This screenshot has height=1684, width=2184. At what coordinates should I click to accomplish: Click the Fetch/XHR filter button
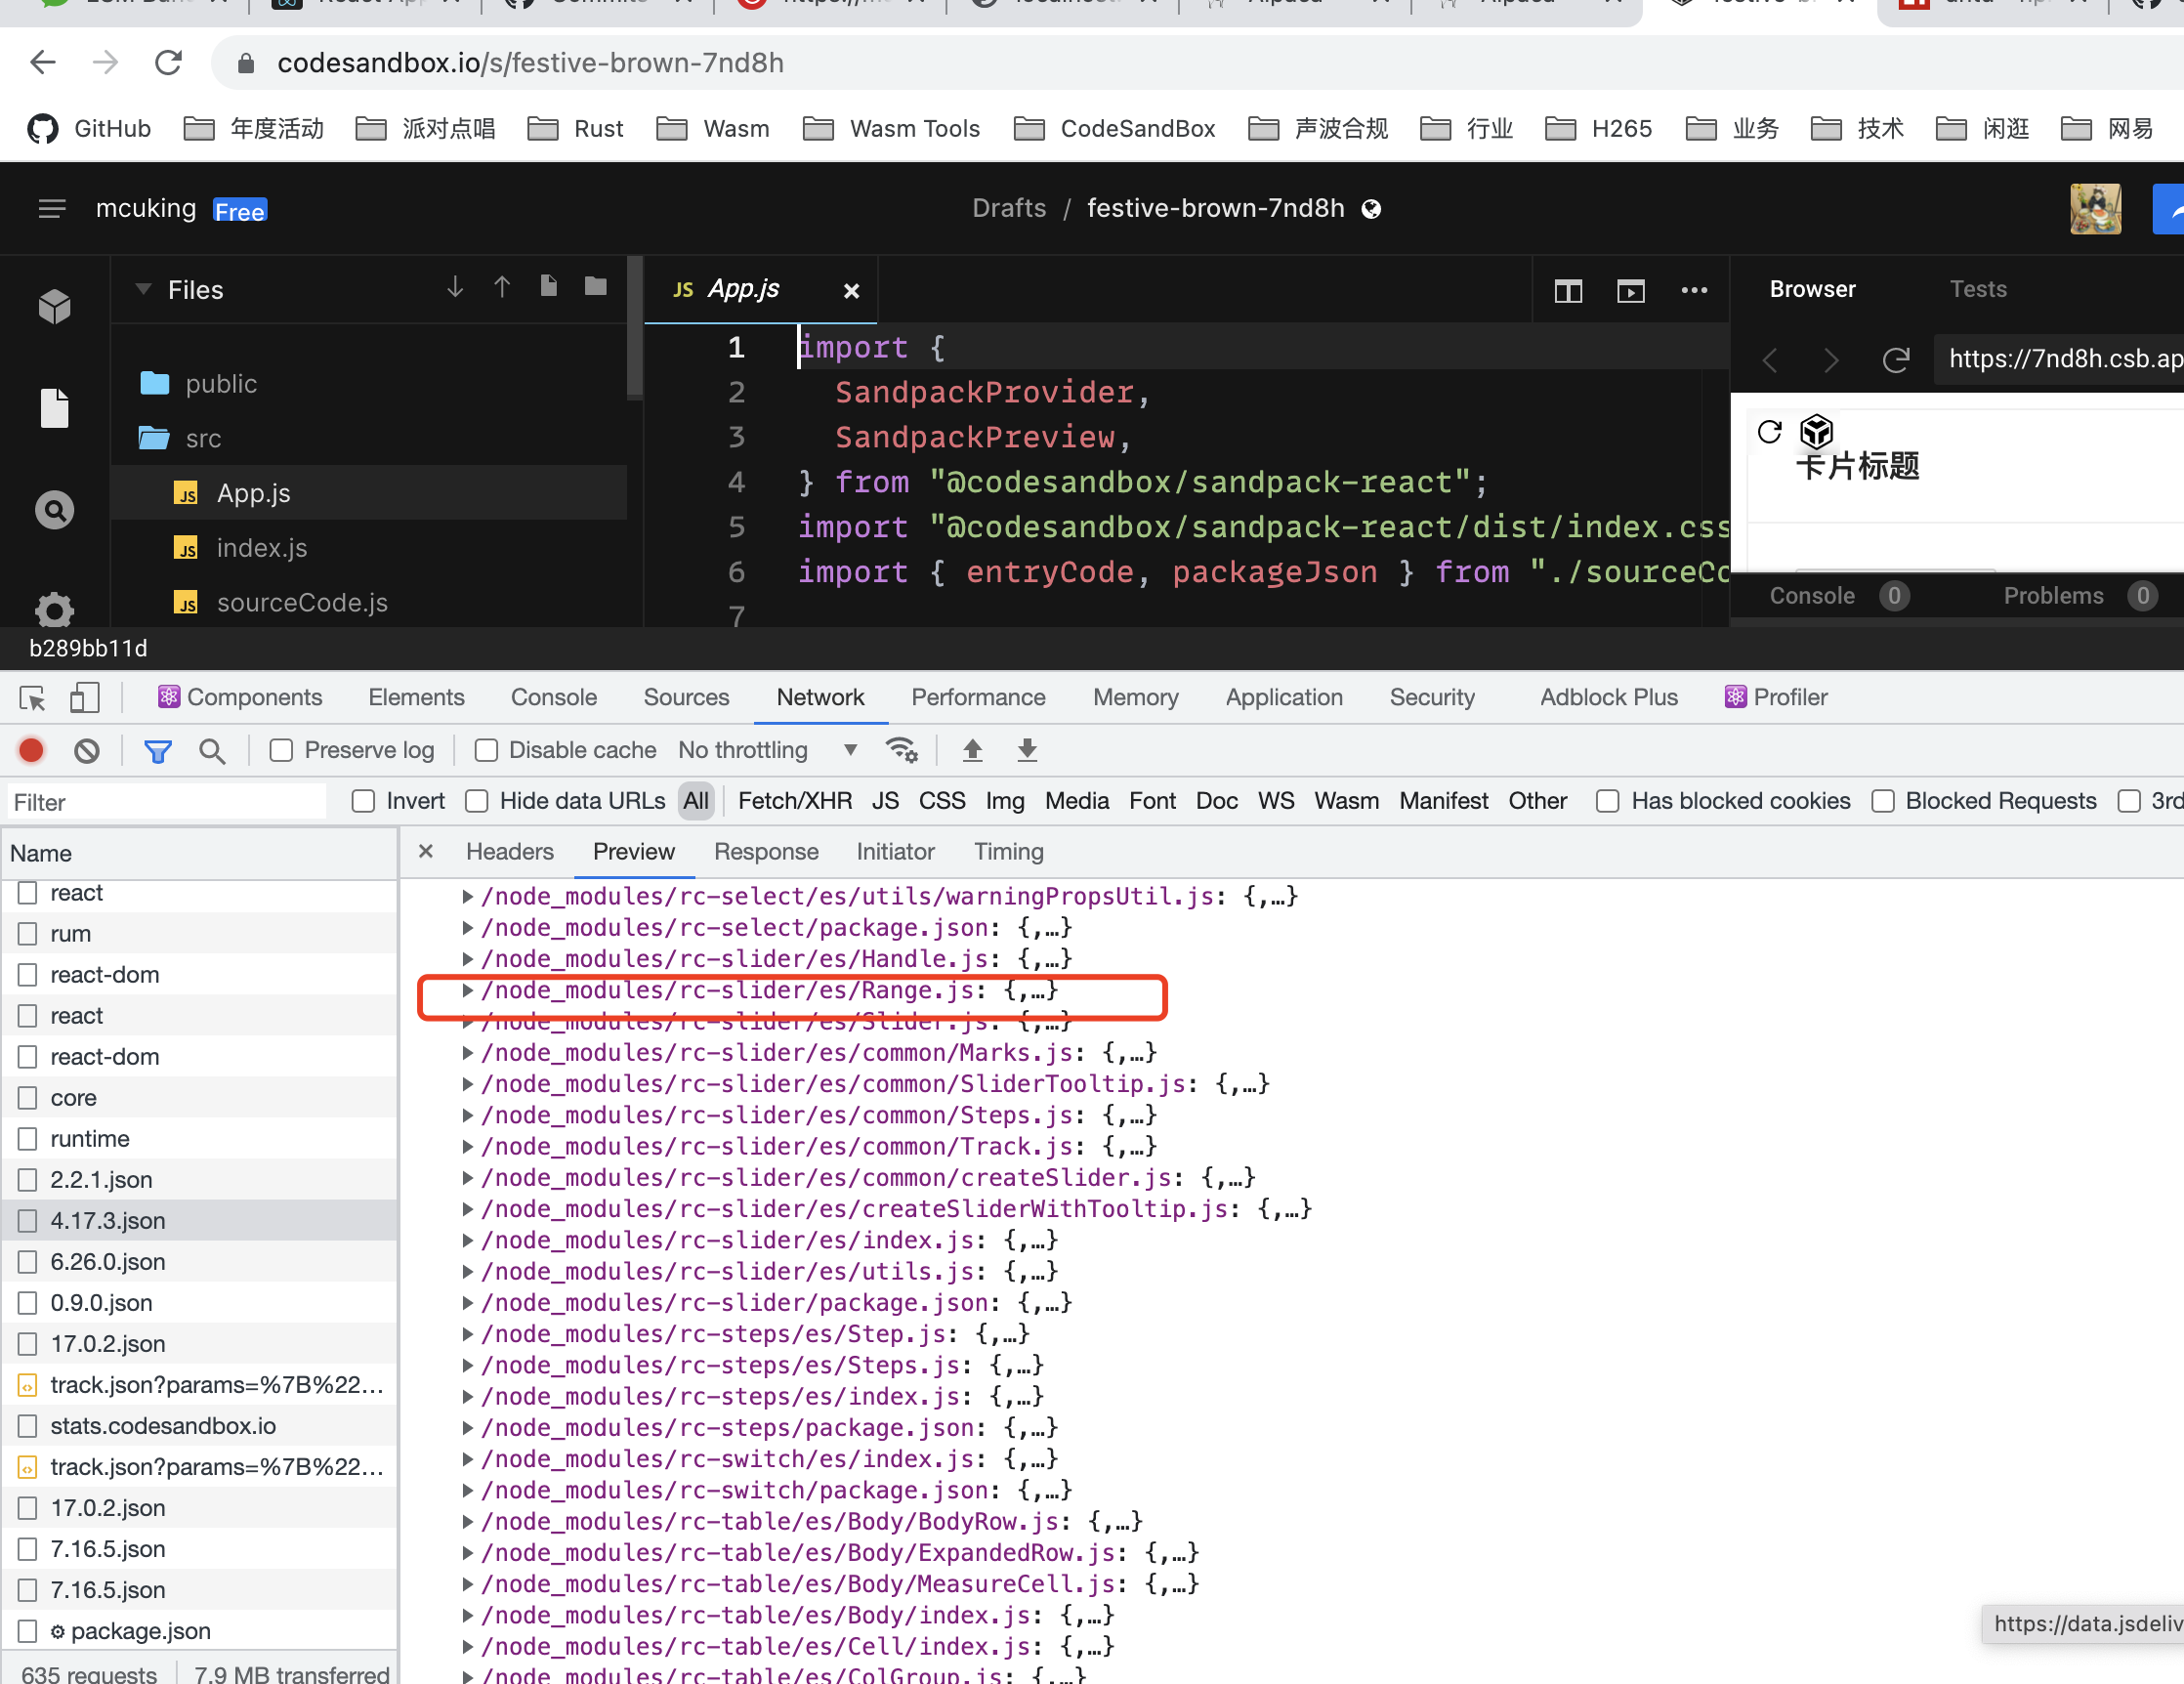coord(794,803)
